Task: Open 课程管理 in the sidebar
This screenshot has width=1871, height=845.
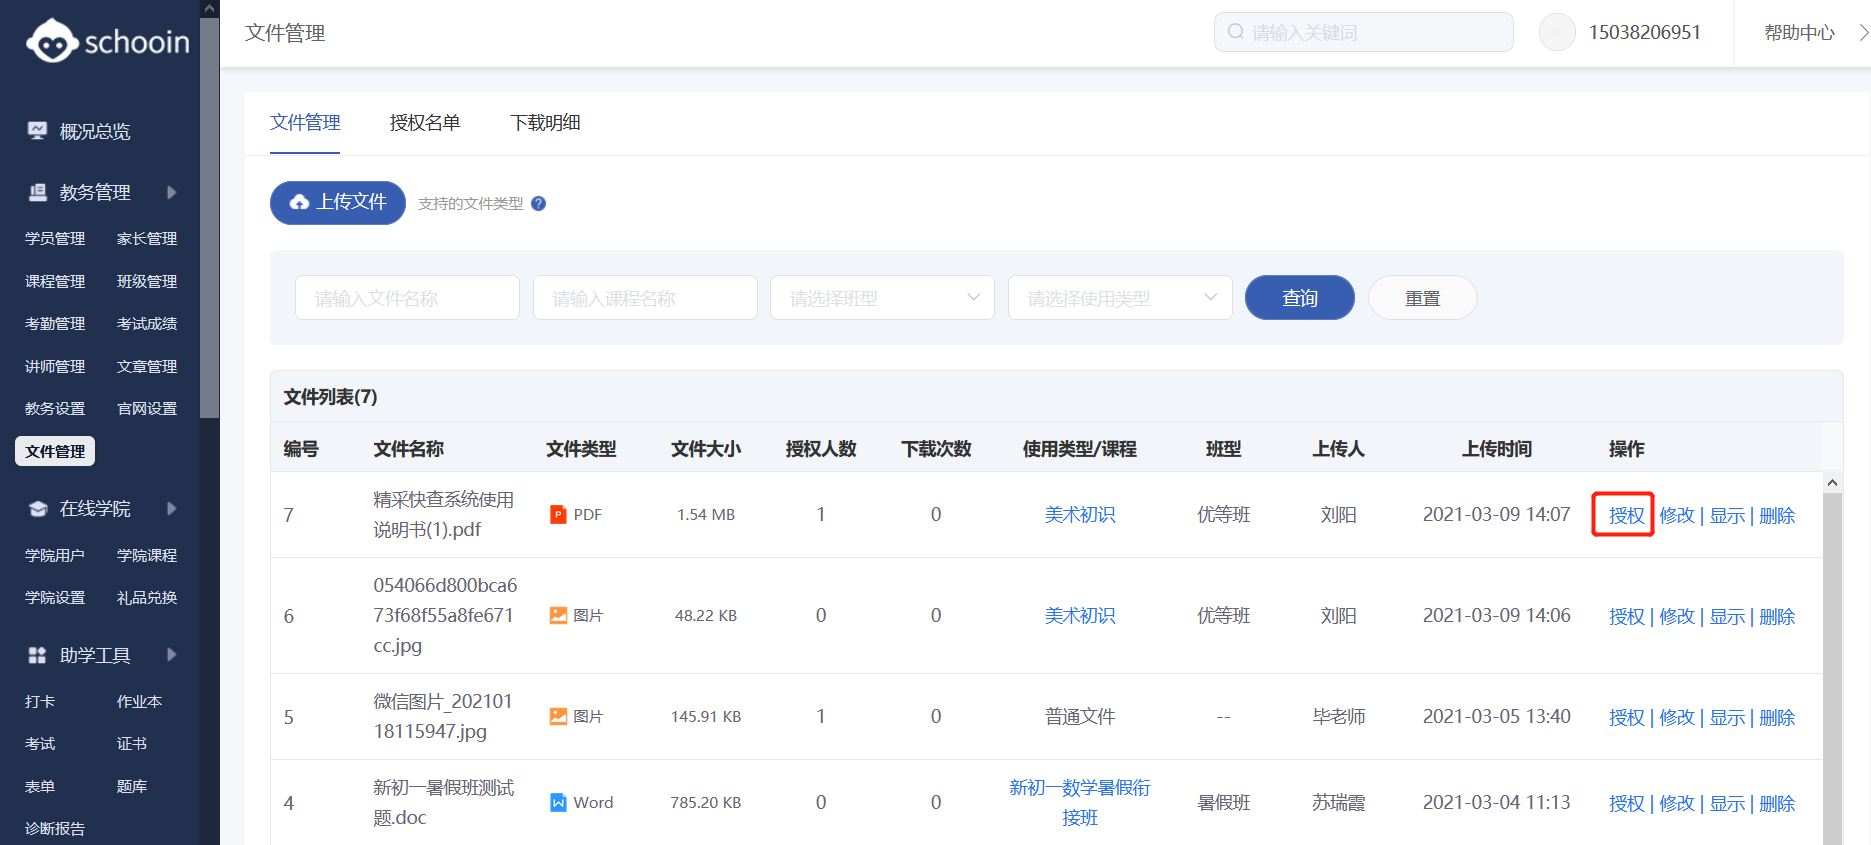Action: click(55, 281)
